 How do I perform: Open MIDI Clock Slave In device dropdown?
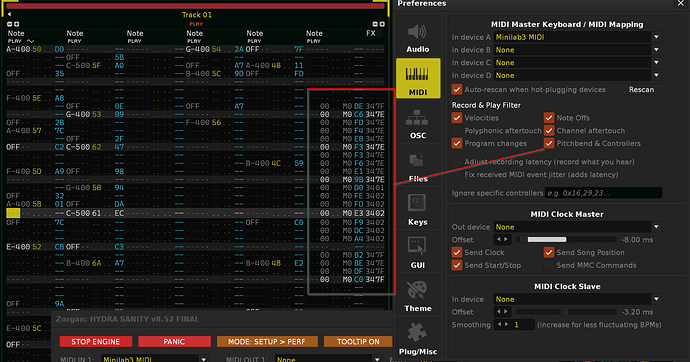tap(577, 299)
